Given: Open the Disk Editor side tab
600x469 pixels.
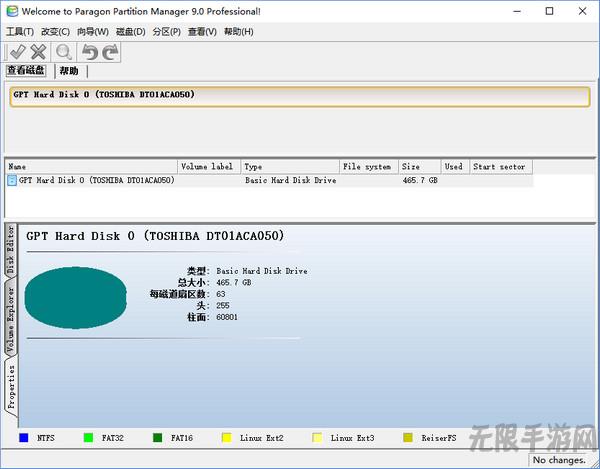Looking at the screenshot, I should [x=11, y=249].
